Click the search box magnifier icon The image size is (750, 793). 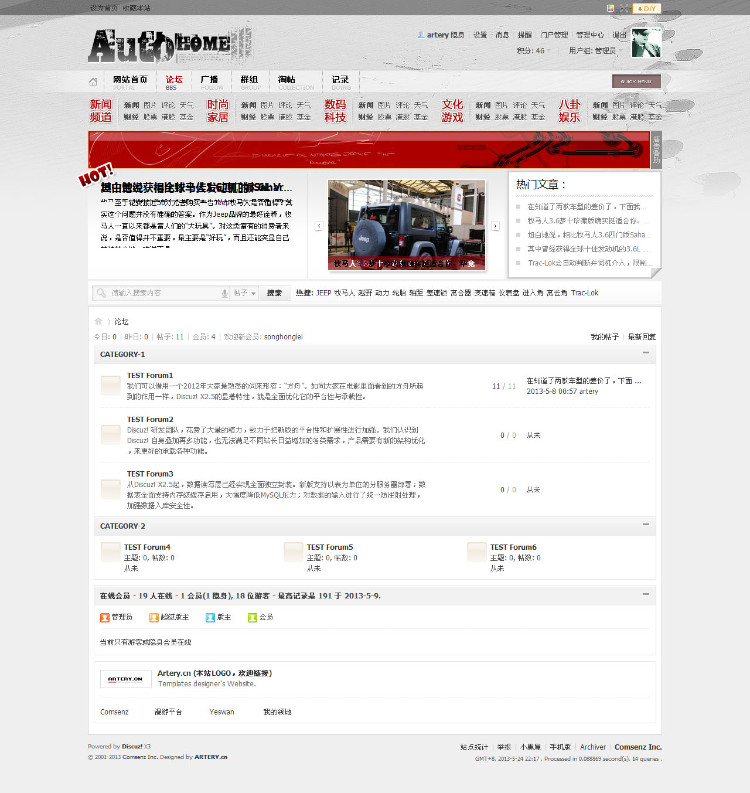101,293
